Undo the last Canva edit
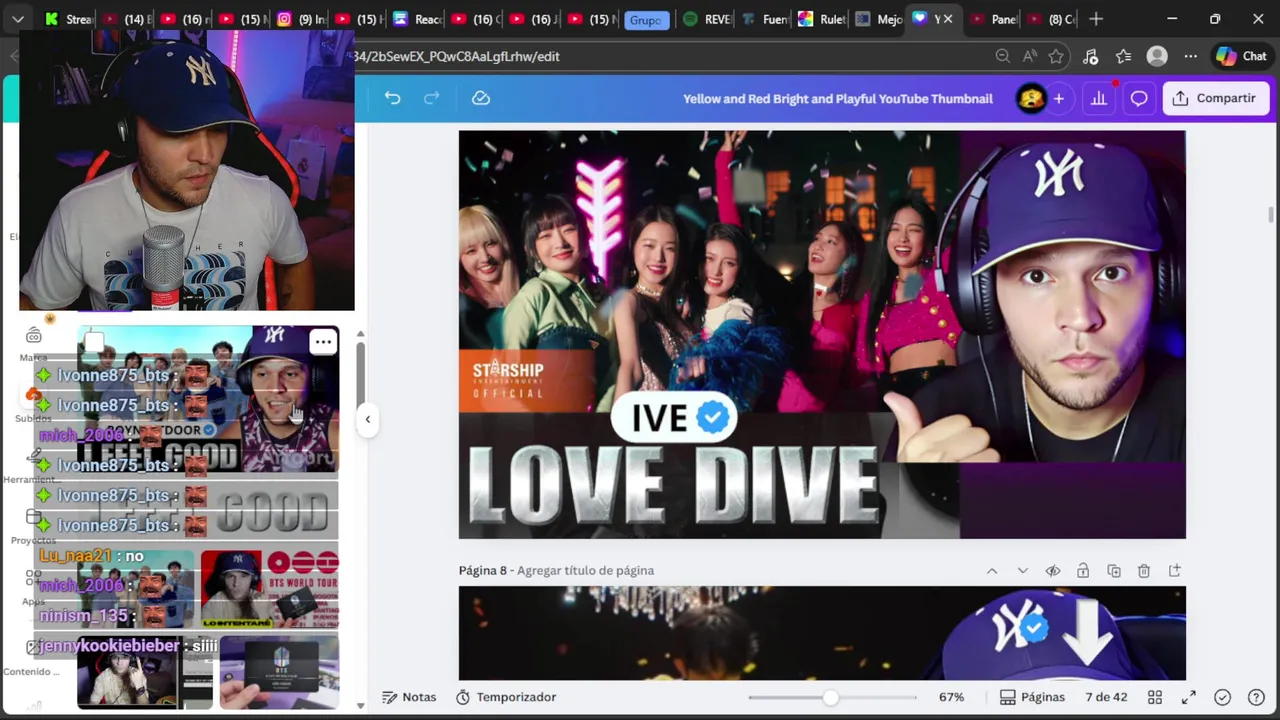Screen dimensions: 1280x720 pos(392,98)
